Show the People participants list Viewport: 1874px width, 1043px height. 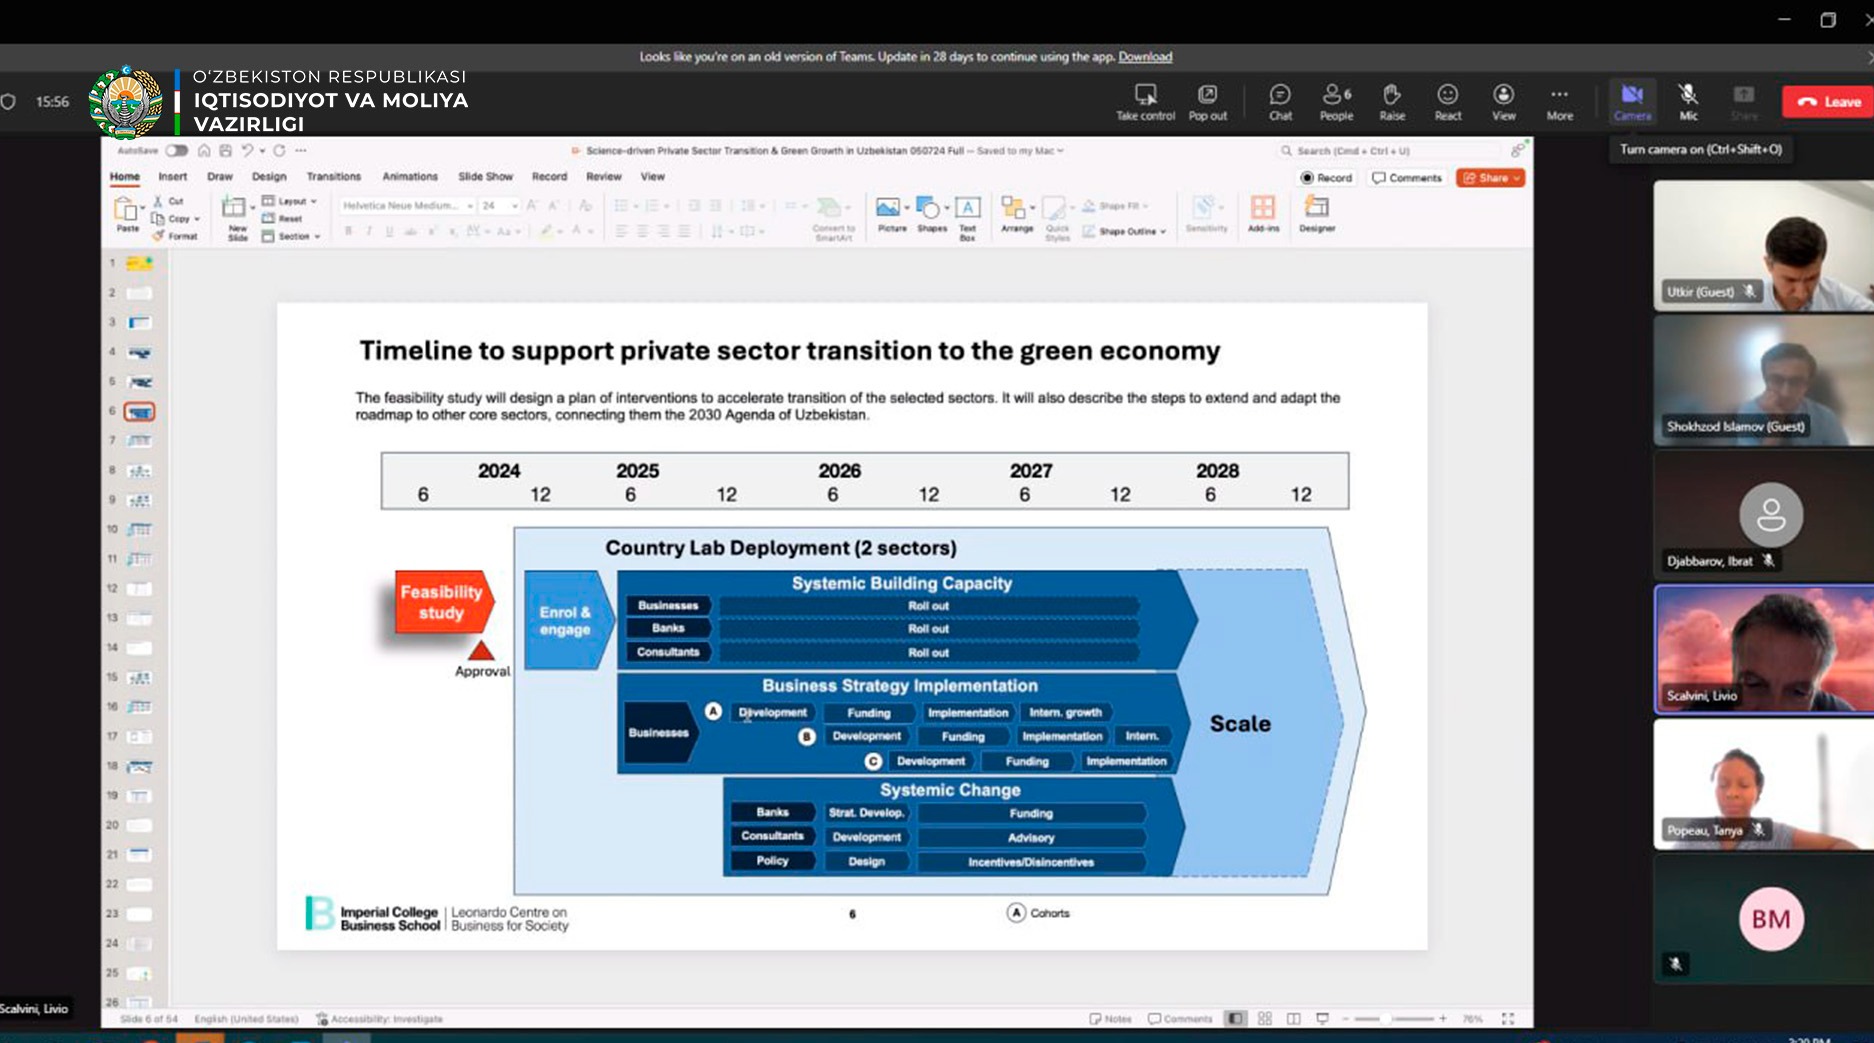click(x=1335, y=101)
